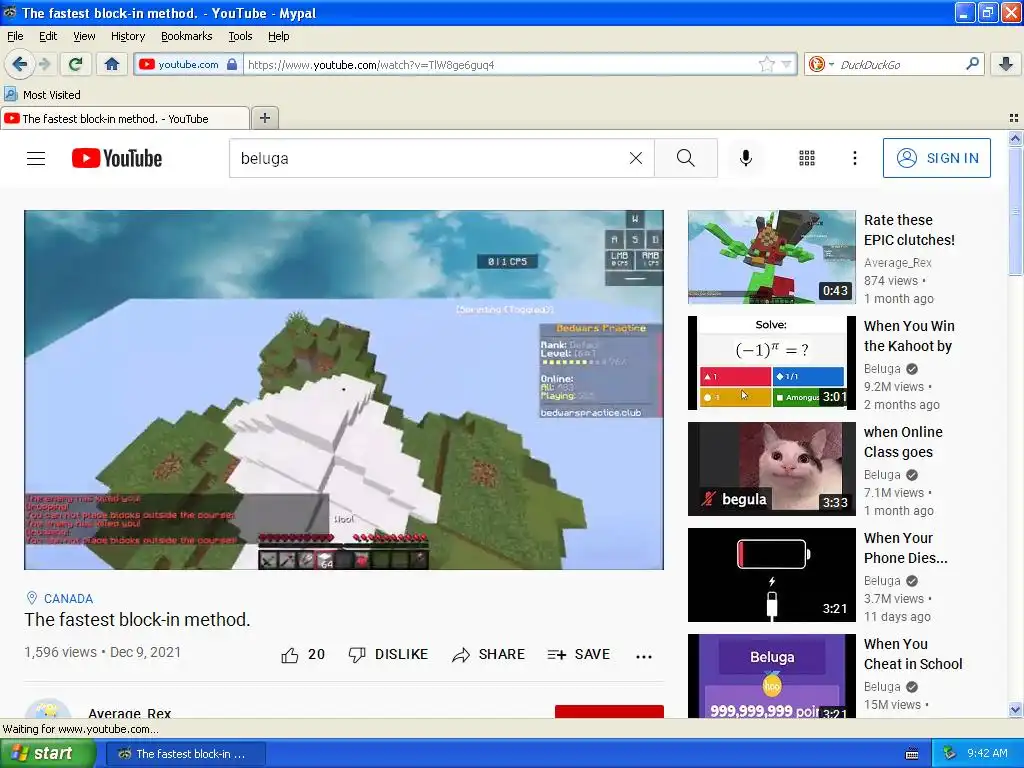
Task: Open 'when Online Class goes' video title
Action: pyautogui.click(x=903, y=442)
